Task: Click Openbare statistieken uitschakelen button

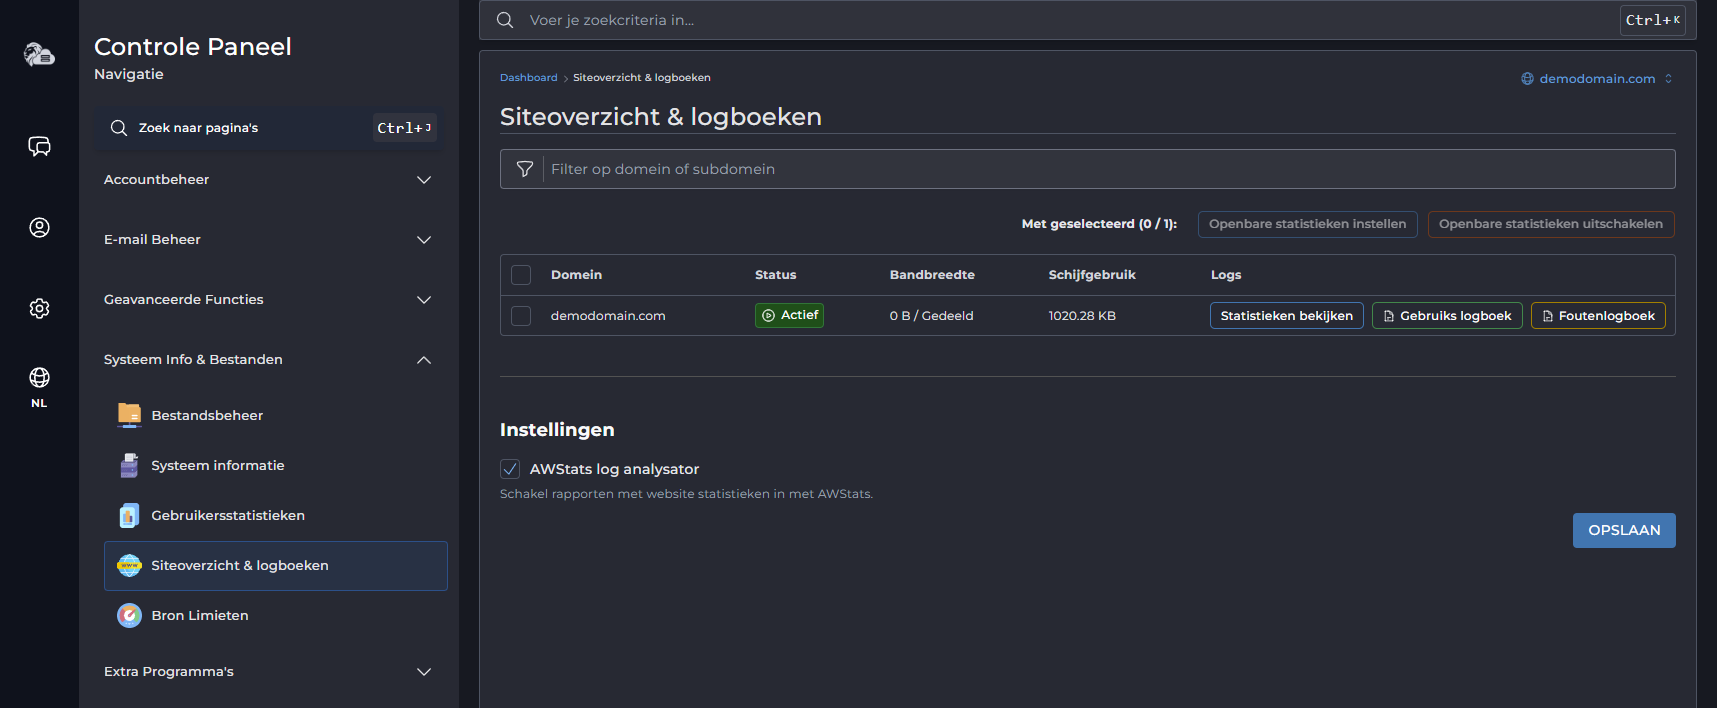Action: click(x=1551, y=224)
